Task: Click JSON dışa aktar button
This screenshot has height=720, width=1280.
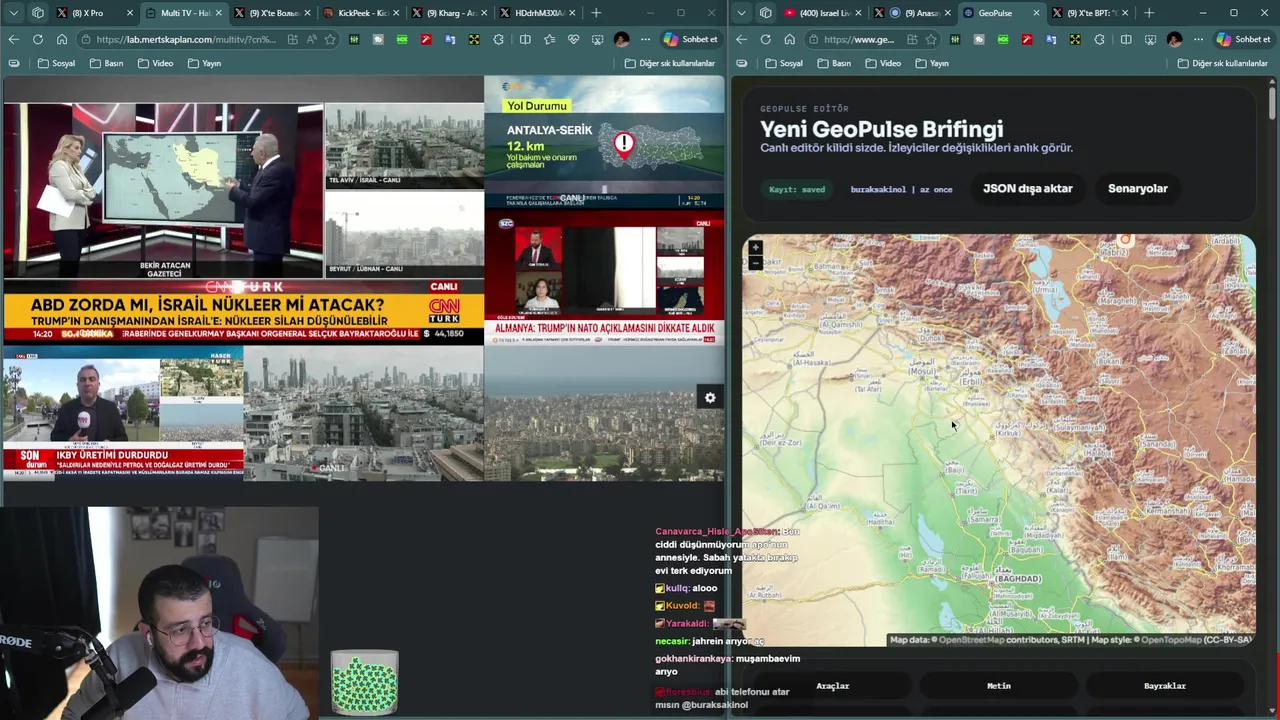Action: (1027, 188)
